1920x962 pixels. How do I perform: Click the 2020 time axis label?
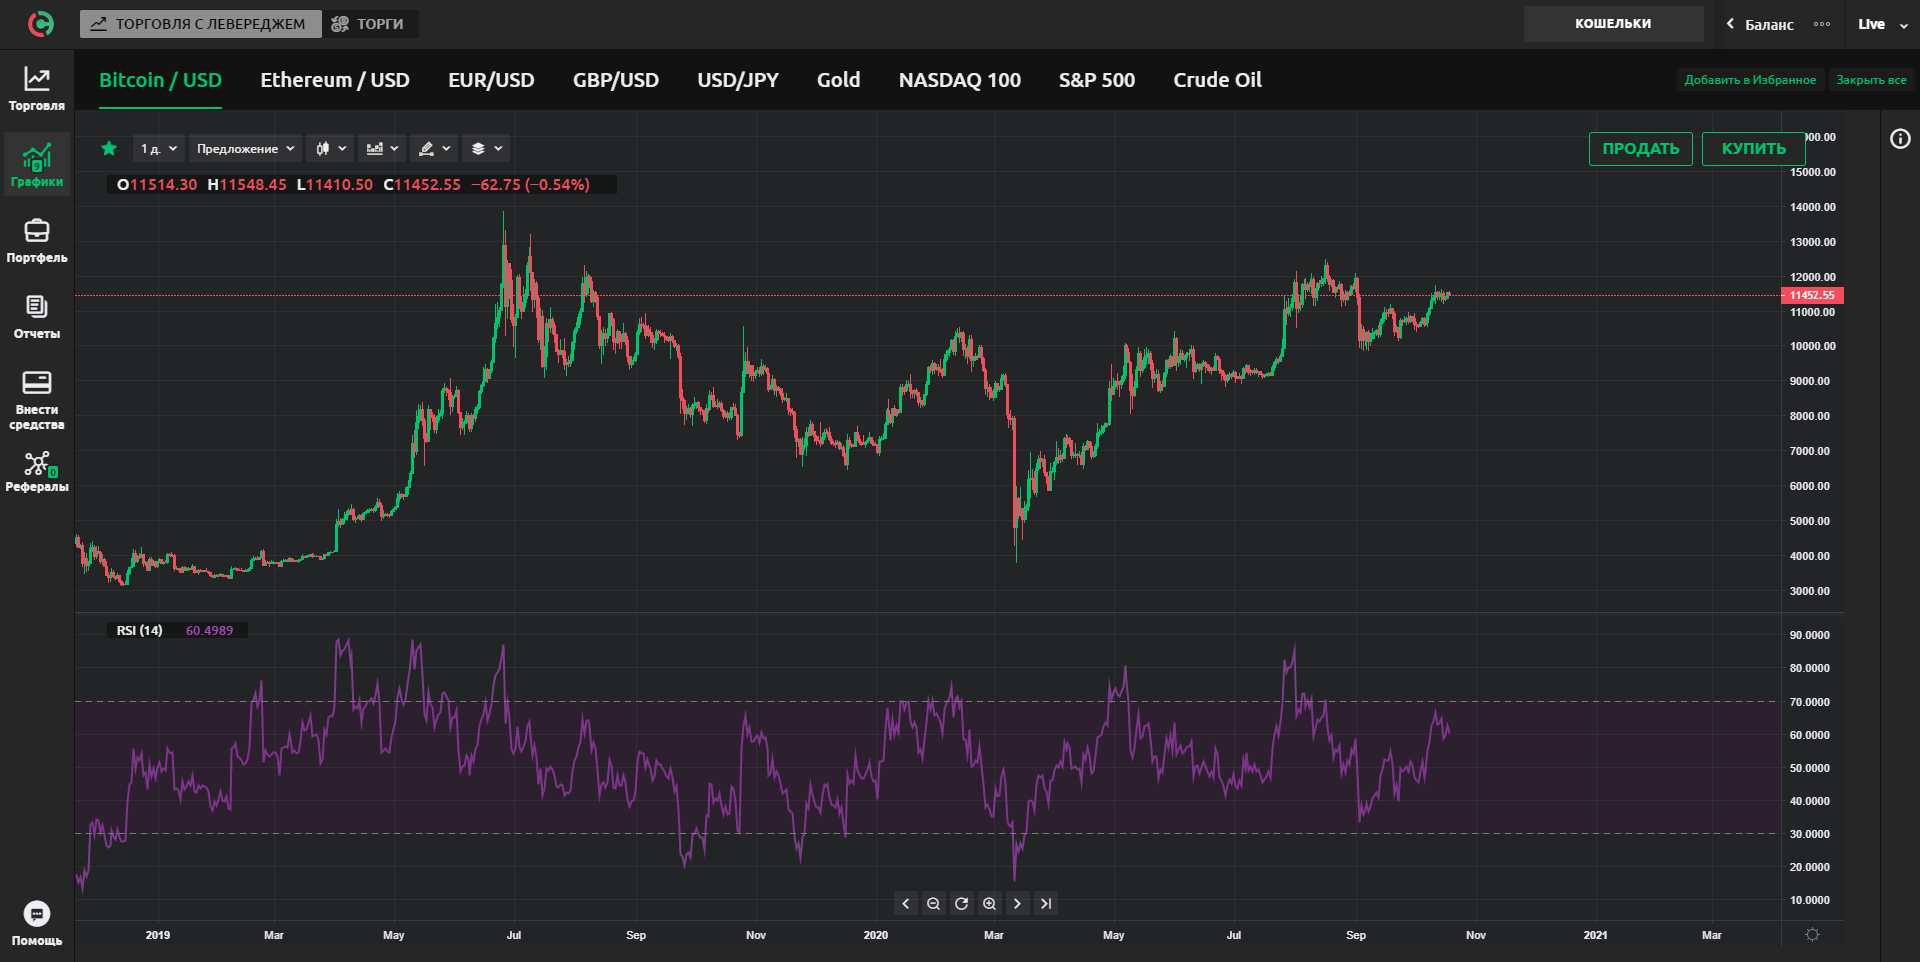876,935
